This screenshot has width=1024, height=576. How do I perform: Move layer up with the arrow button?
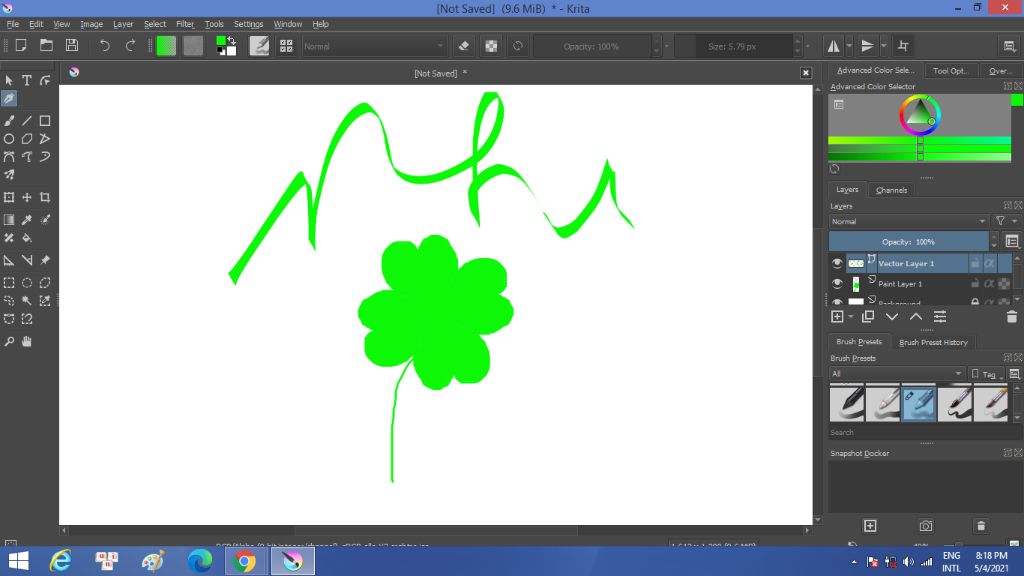[916, 317]
